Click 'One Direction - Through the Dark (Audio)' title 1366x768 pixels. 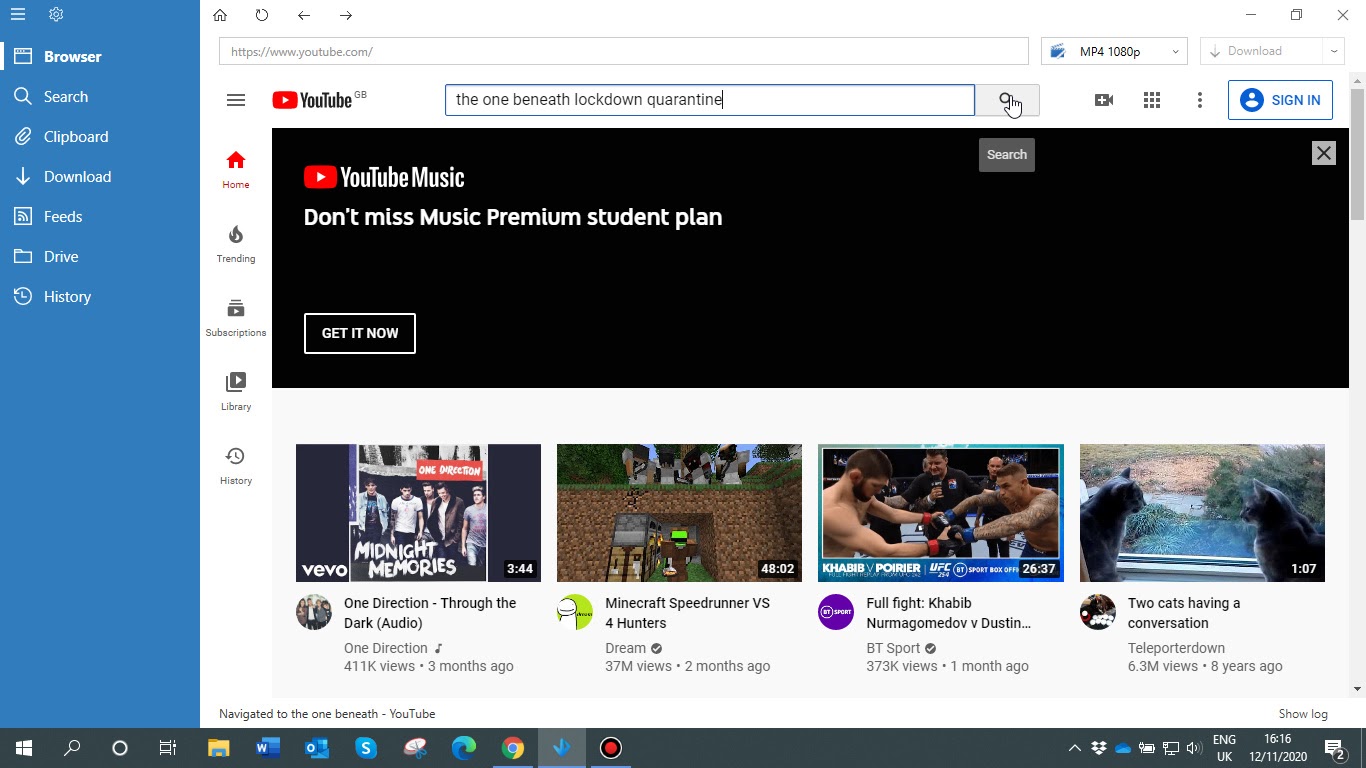pos(430,613)
